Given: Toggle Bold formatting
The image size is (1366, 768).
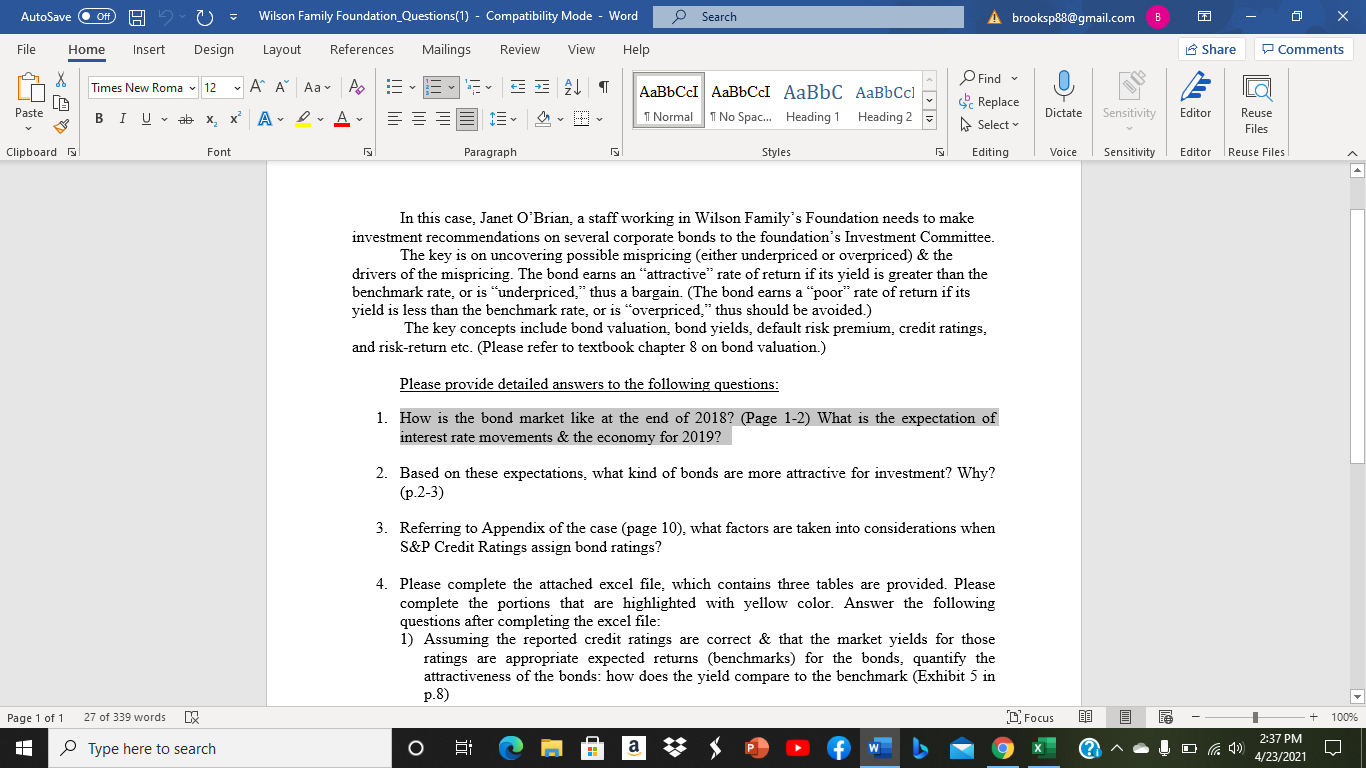Looking at the screenshot, I should [x=100, y=119].
